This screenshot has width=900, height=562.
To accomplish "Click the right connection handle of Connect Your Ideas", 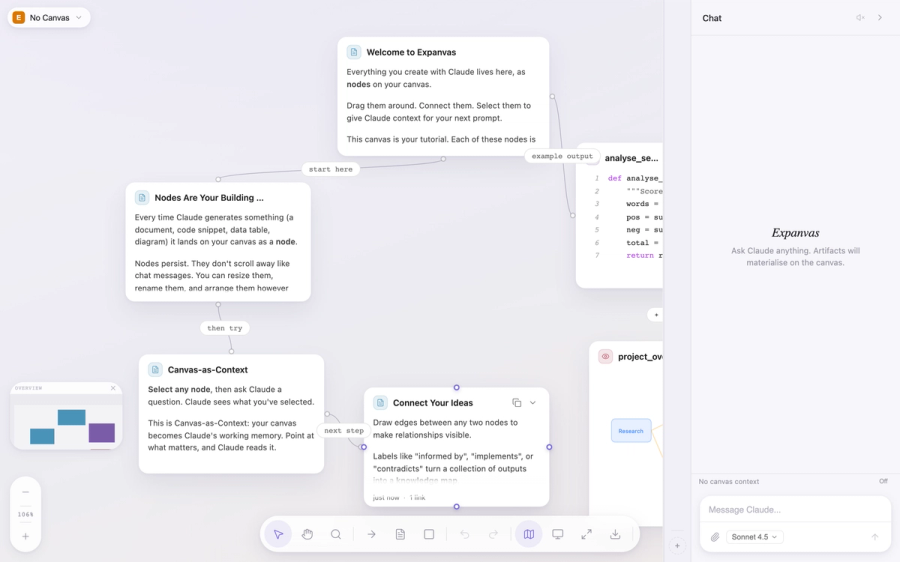I will click(x=549, y=447).
